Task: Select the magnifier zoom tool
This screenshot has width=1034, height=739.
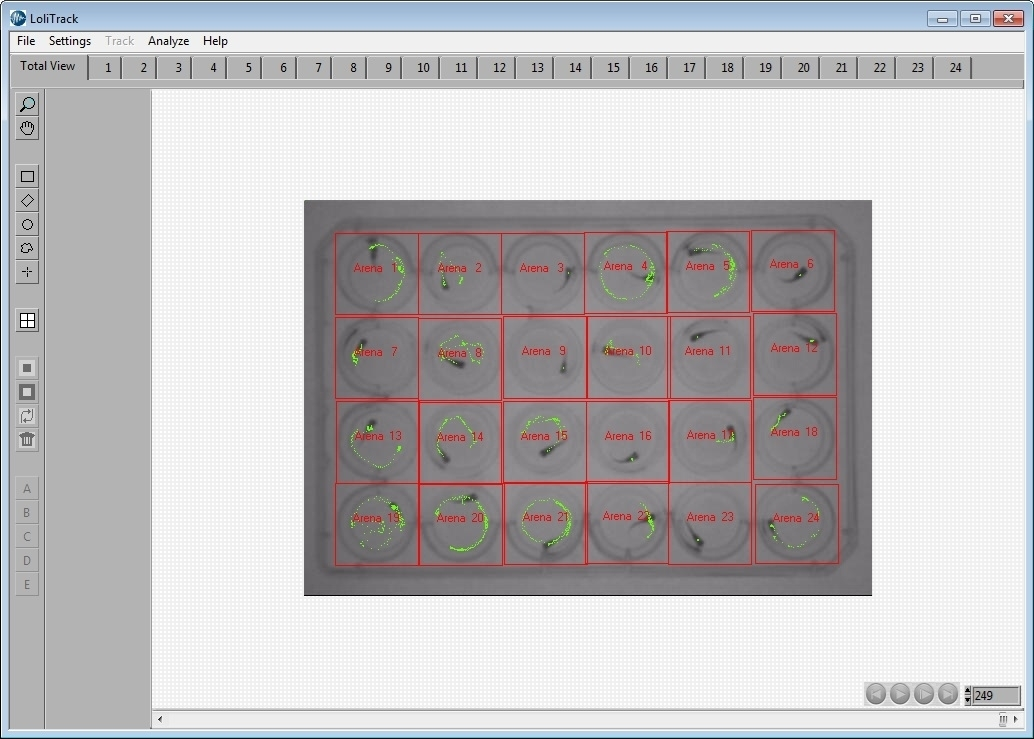Action: (27, 104)
